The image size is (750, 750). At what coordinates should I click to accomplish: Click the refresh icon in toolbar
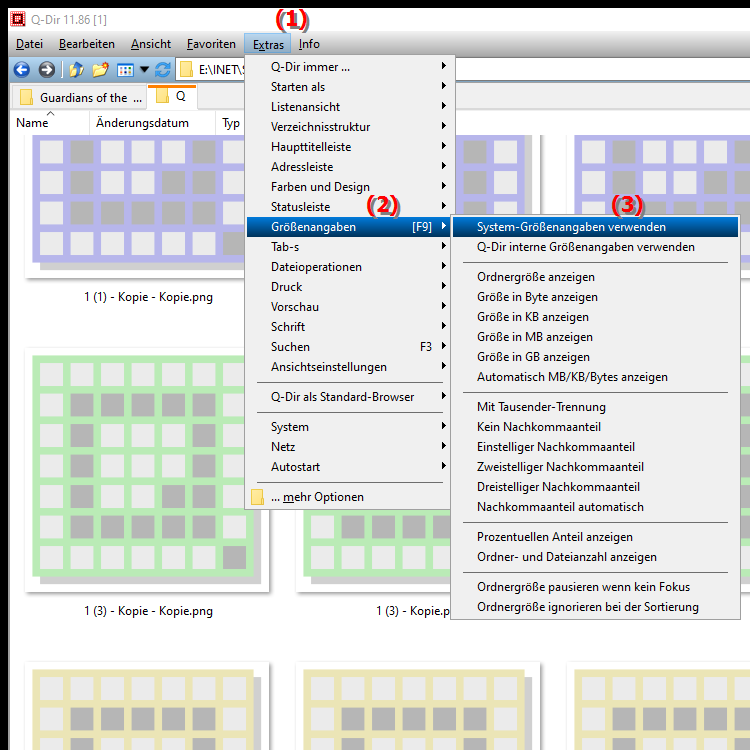(163, 70)
